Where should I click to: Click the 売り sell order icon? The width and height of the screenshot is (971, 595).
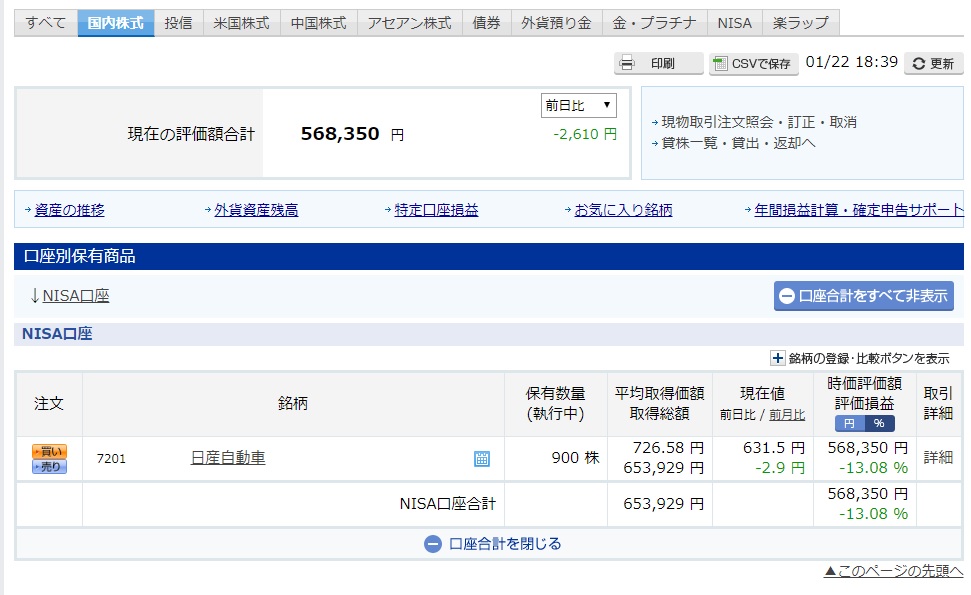(50, 467)
